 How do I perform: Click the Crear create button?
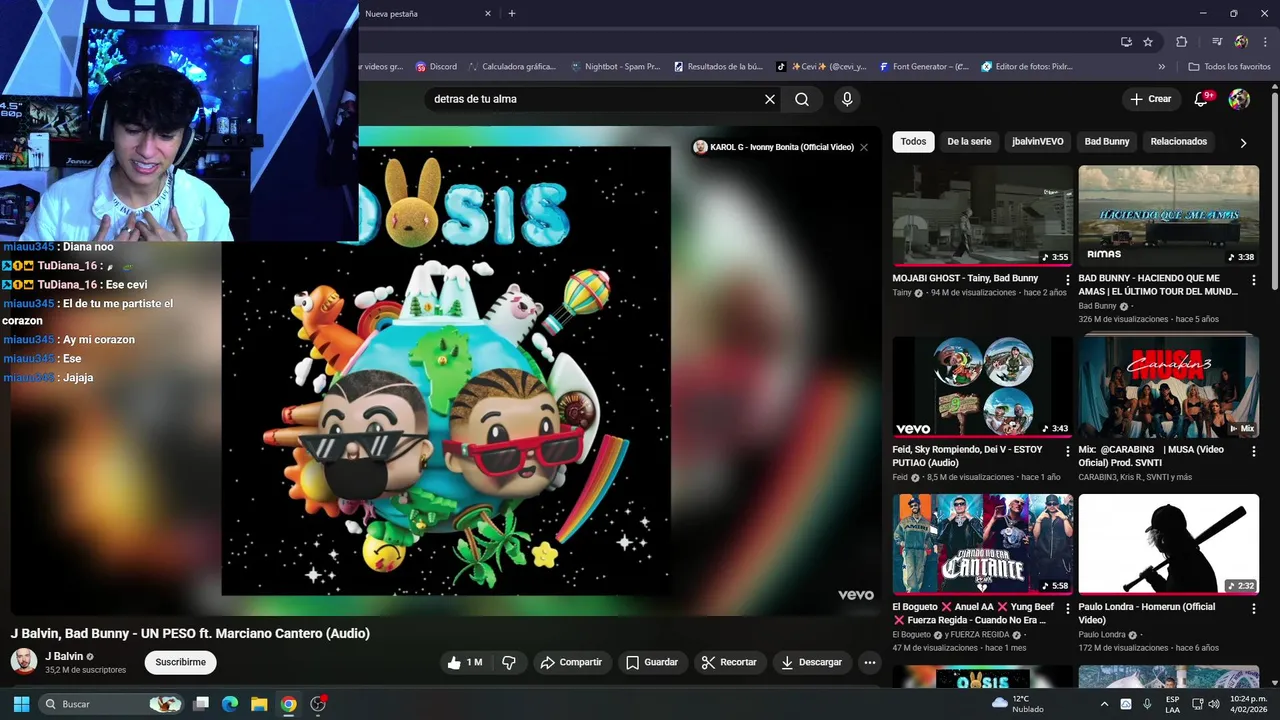(1150, 99)
